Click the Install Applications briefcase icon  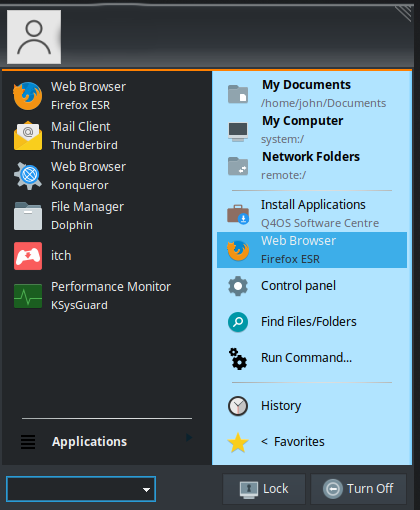tap(238, 214)
